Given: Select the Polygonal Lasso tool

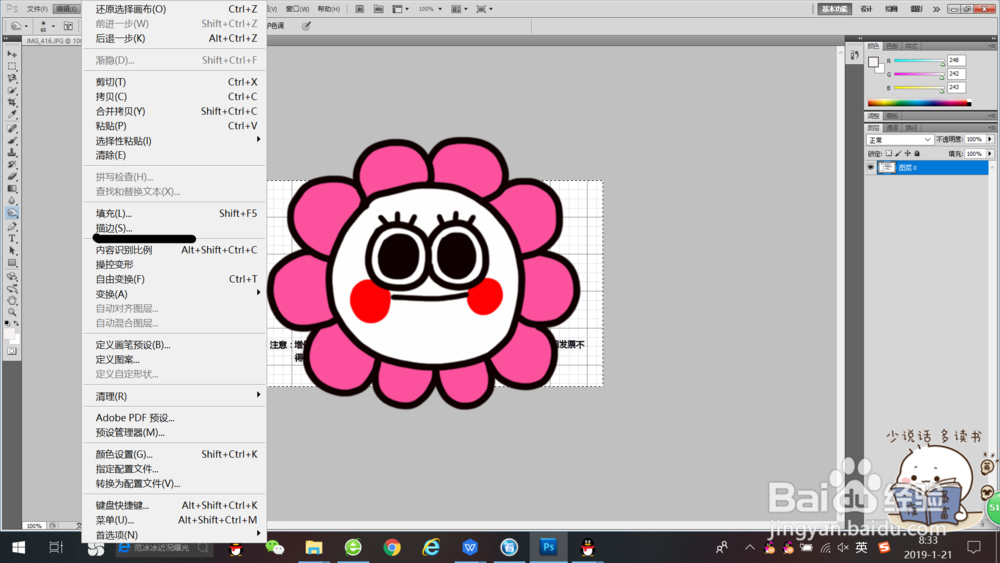Looking at the screenshot, I should [12, 78].
